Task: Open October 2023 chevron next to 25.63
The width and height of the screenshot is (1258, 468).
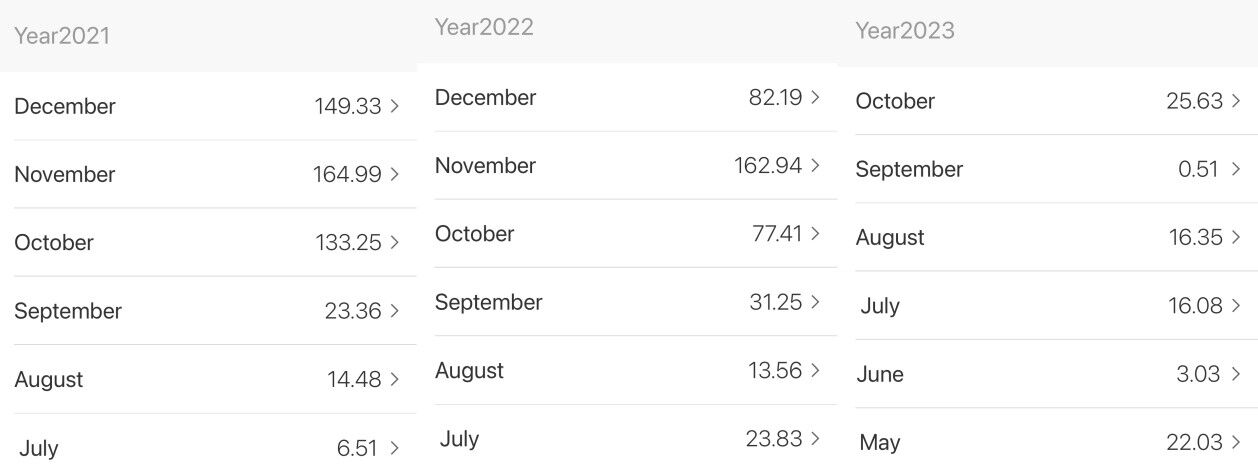Action: click(x=1237, y=101)
